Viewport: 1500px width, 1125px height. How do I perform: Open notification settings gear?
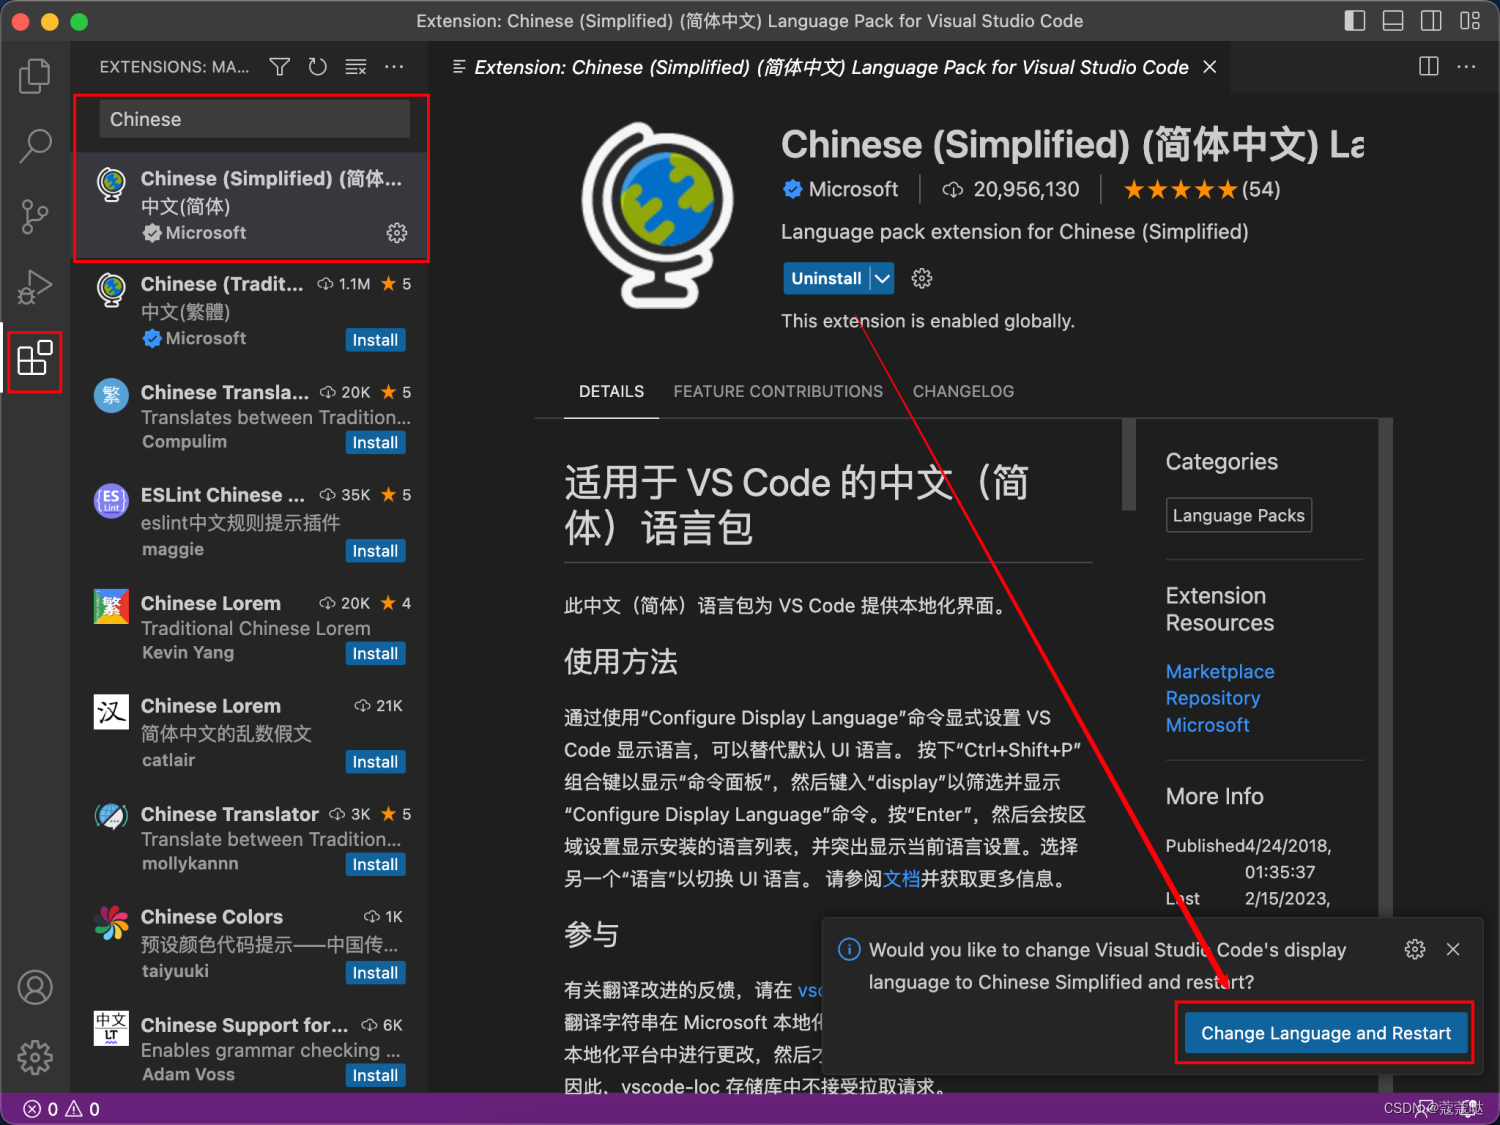coord(1415,949)
